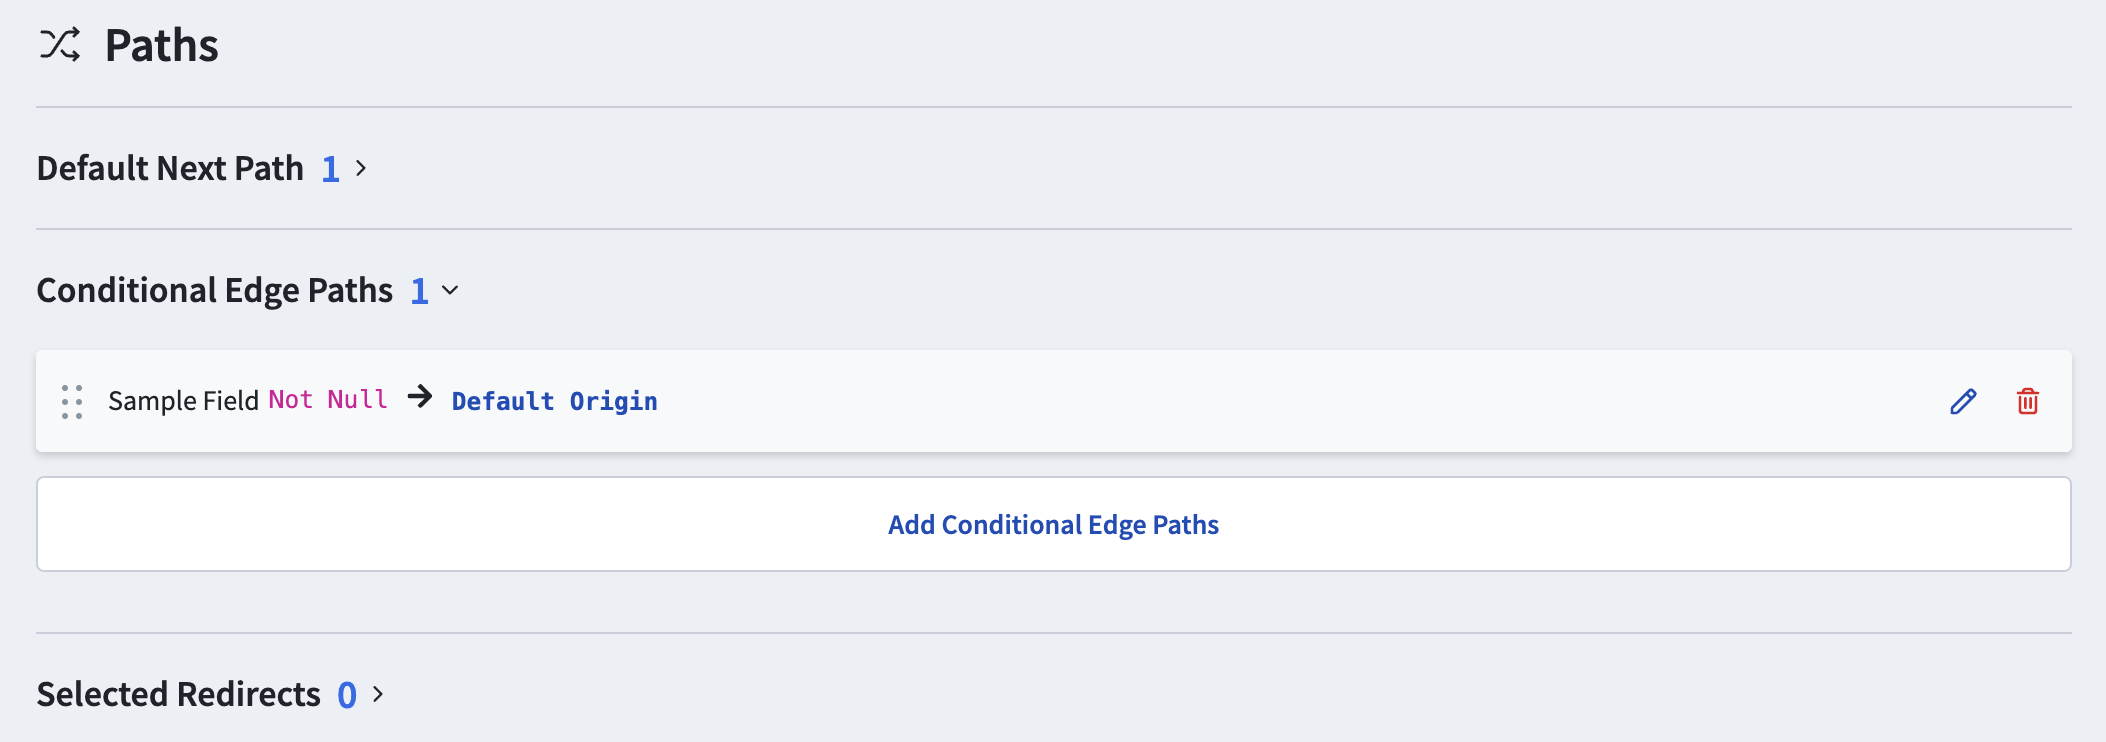Viewport: 2106px width, 742px height.
Task: Edit the Sample Field condition with pencil icon
Action: 1963,401
